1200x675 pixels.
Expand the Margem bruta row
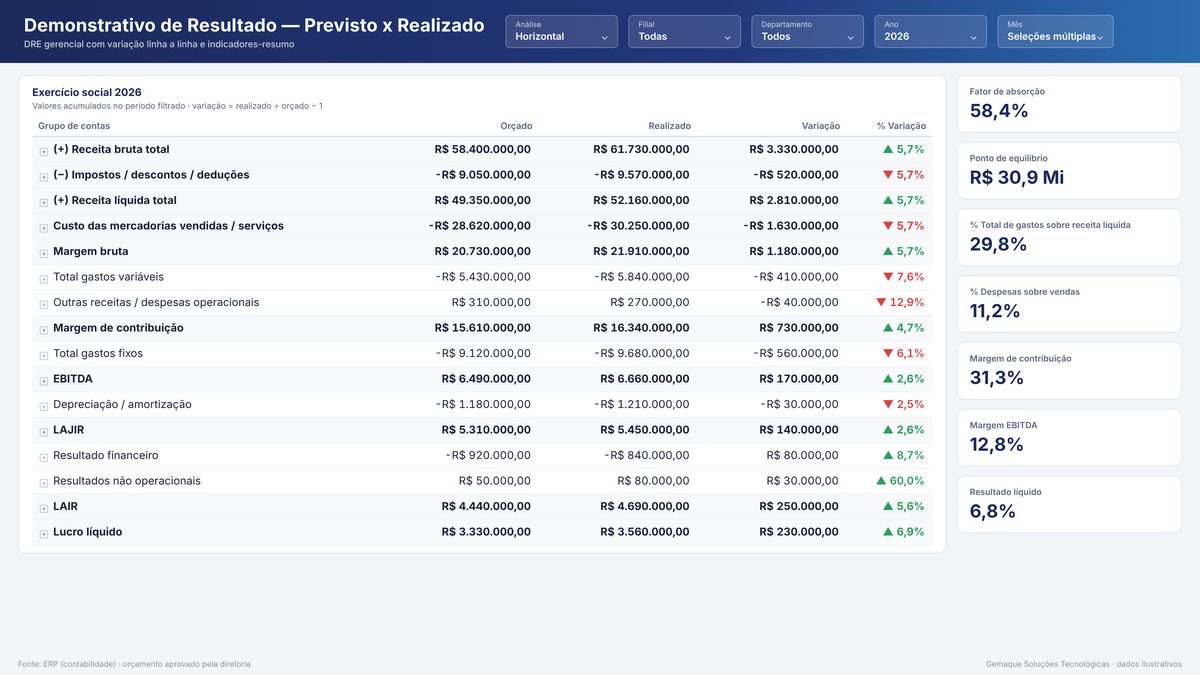point(44,253)
